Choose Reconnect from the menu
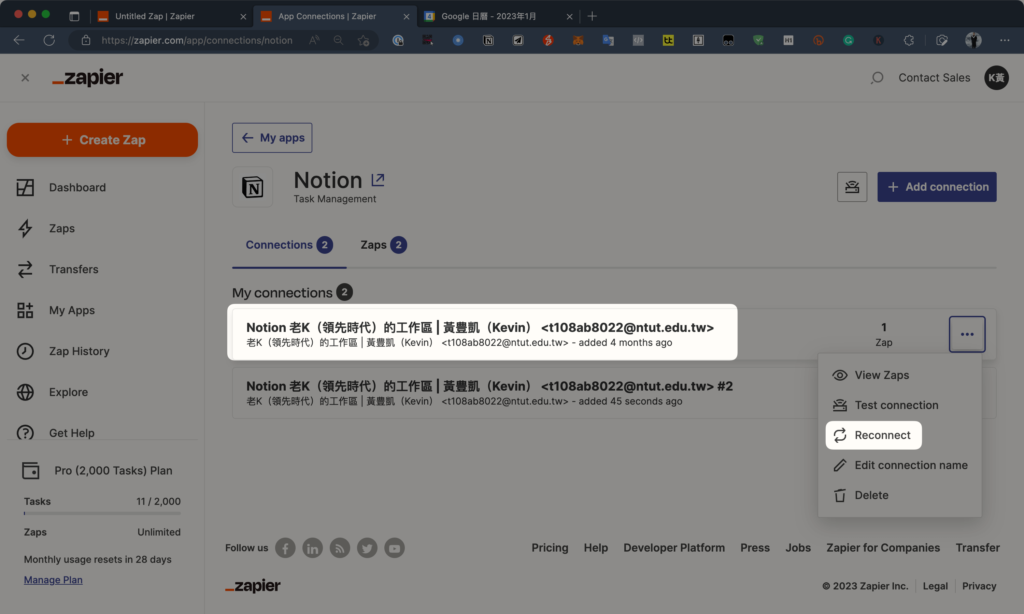 coord(873,435)
